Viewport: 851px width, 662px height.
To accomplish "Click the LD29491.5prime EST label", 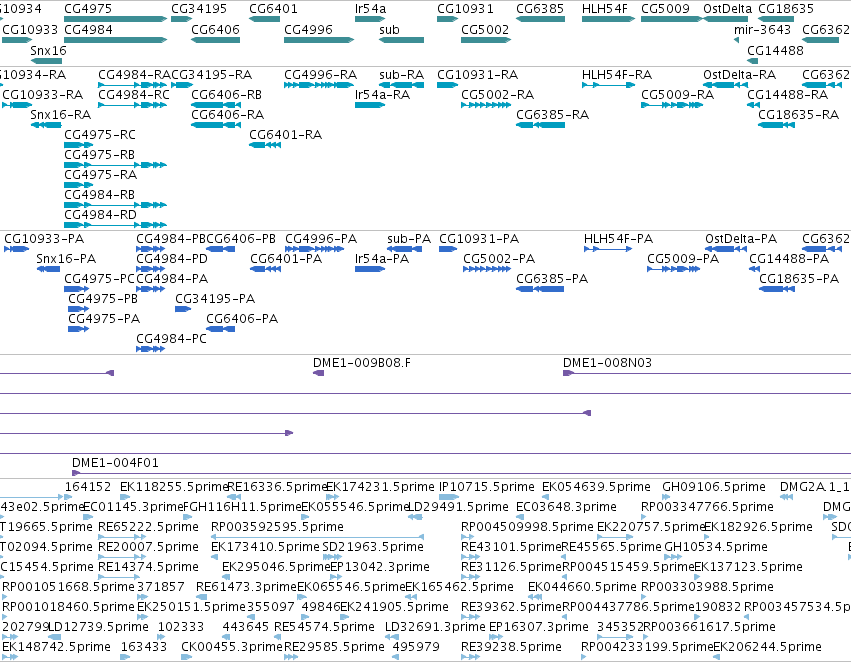I will (458, 506).
